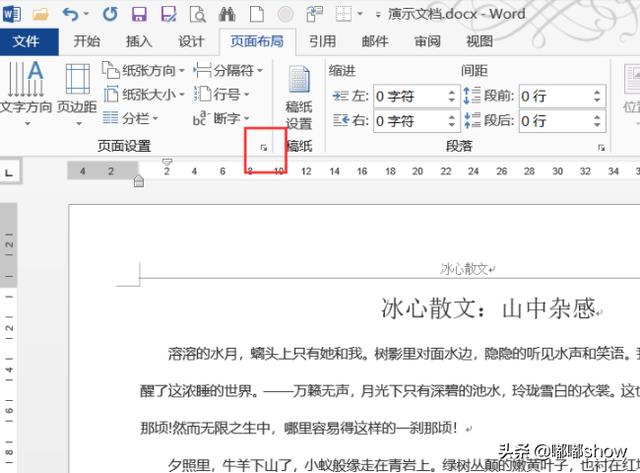Decrease 段后 spacing with down stepper

click(x=597, y=125)
